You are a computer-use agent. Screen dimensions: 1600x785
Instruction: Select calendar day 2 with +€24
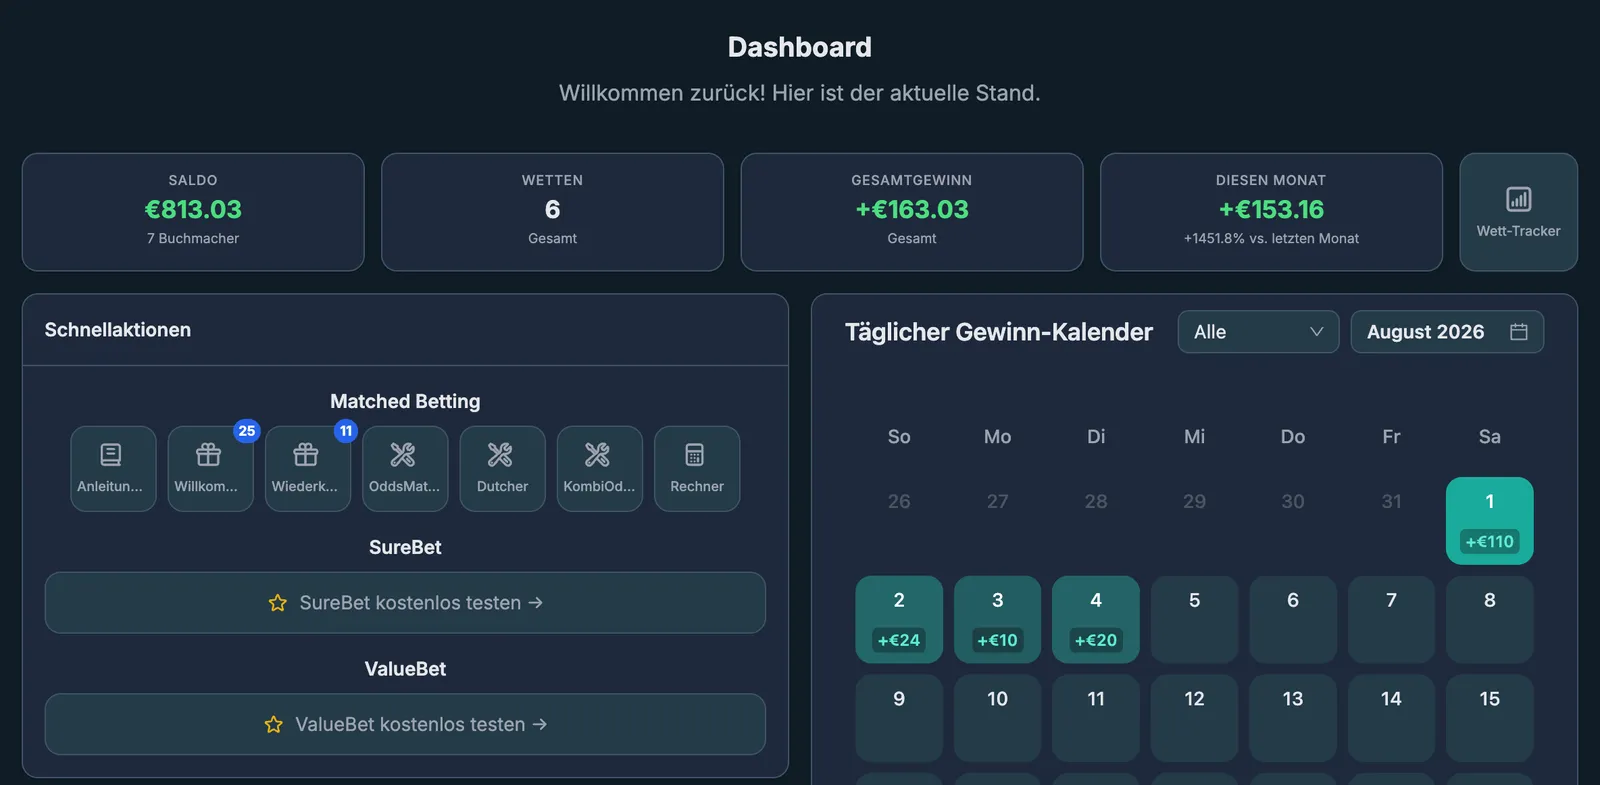[899, 619]
